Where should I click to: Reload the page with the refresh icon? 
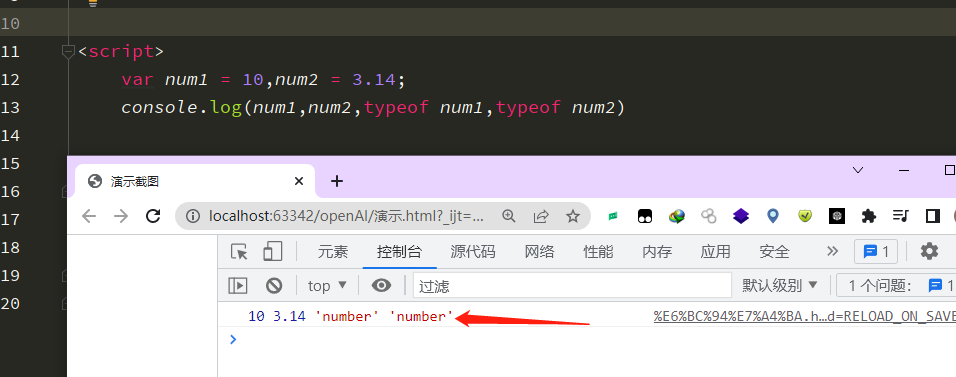[153, 216]
